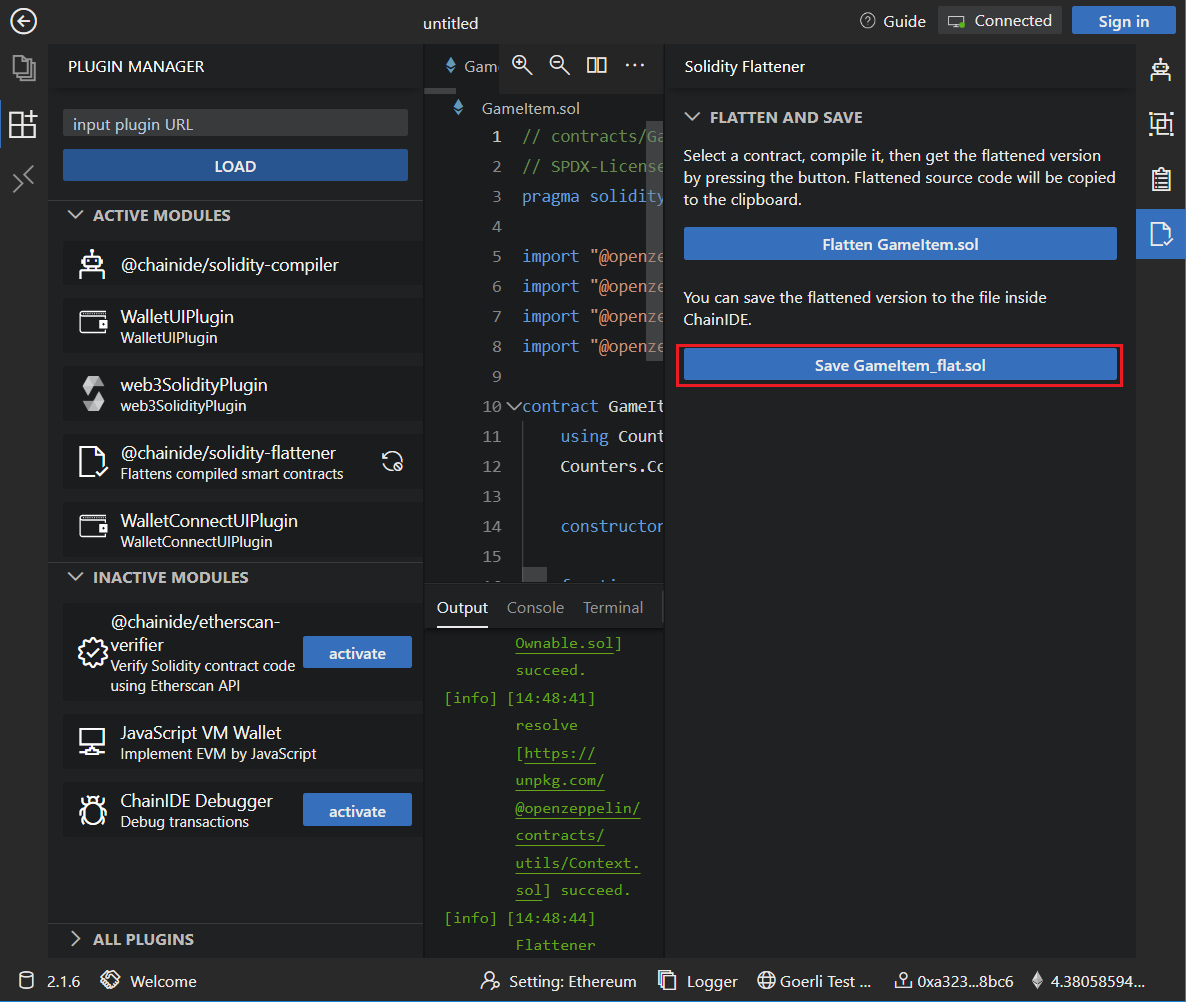The width and height of the screenshot is (1186, 1002).
Task: Activate the etherscan-verifier plugin
Action: click(357, 654)
